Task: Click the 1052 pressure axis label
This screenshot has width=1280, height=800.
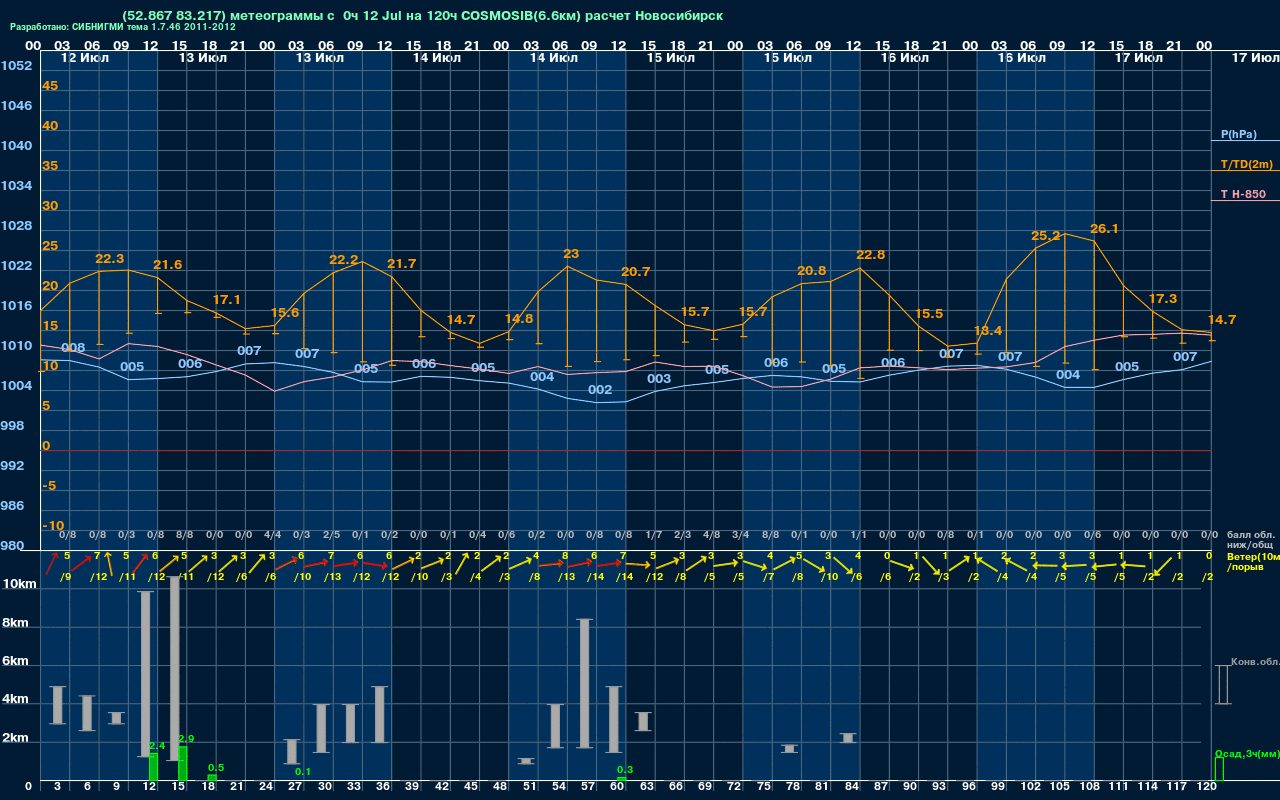Action: point(16,66)
